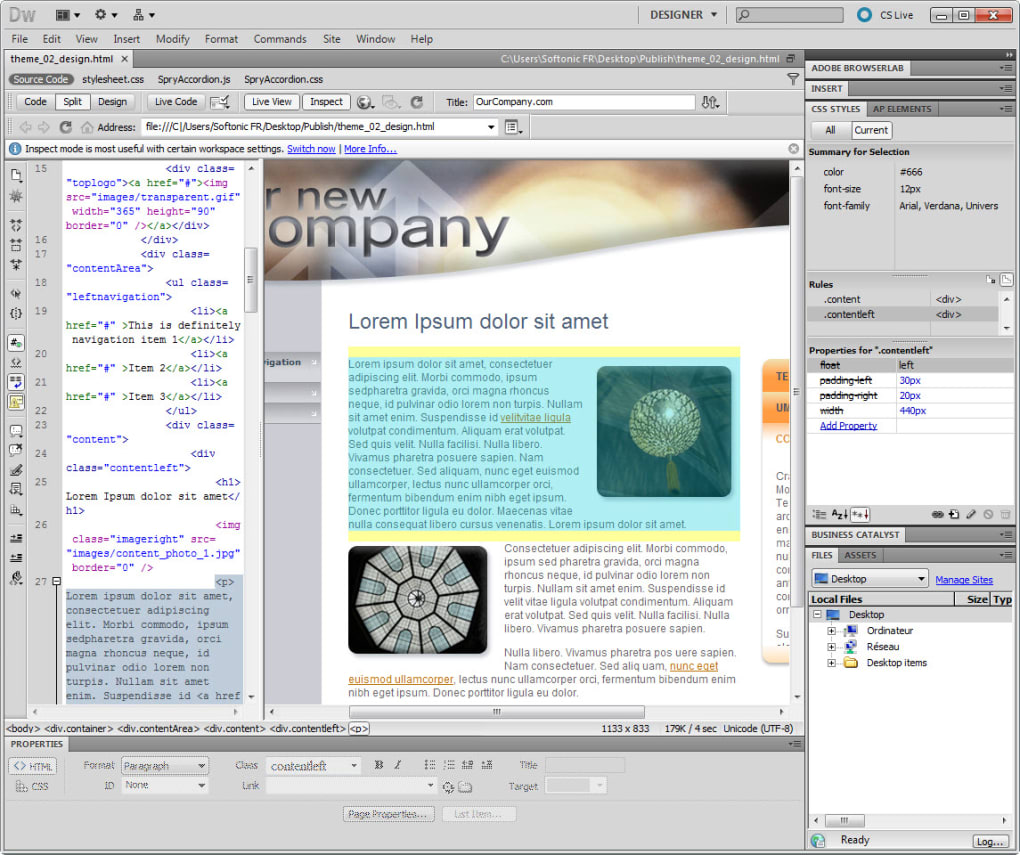Click the Refresh design view icon
The image size is (1020, 855).
[417, 102]
